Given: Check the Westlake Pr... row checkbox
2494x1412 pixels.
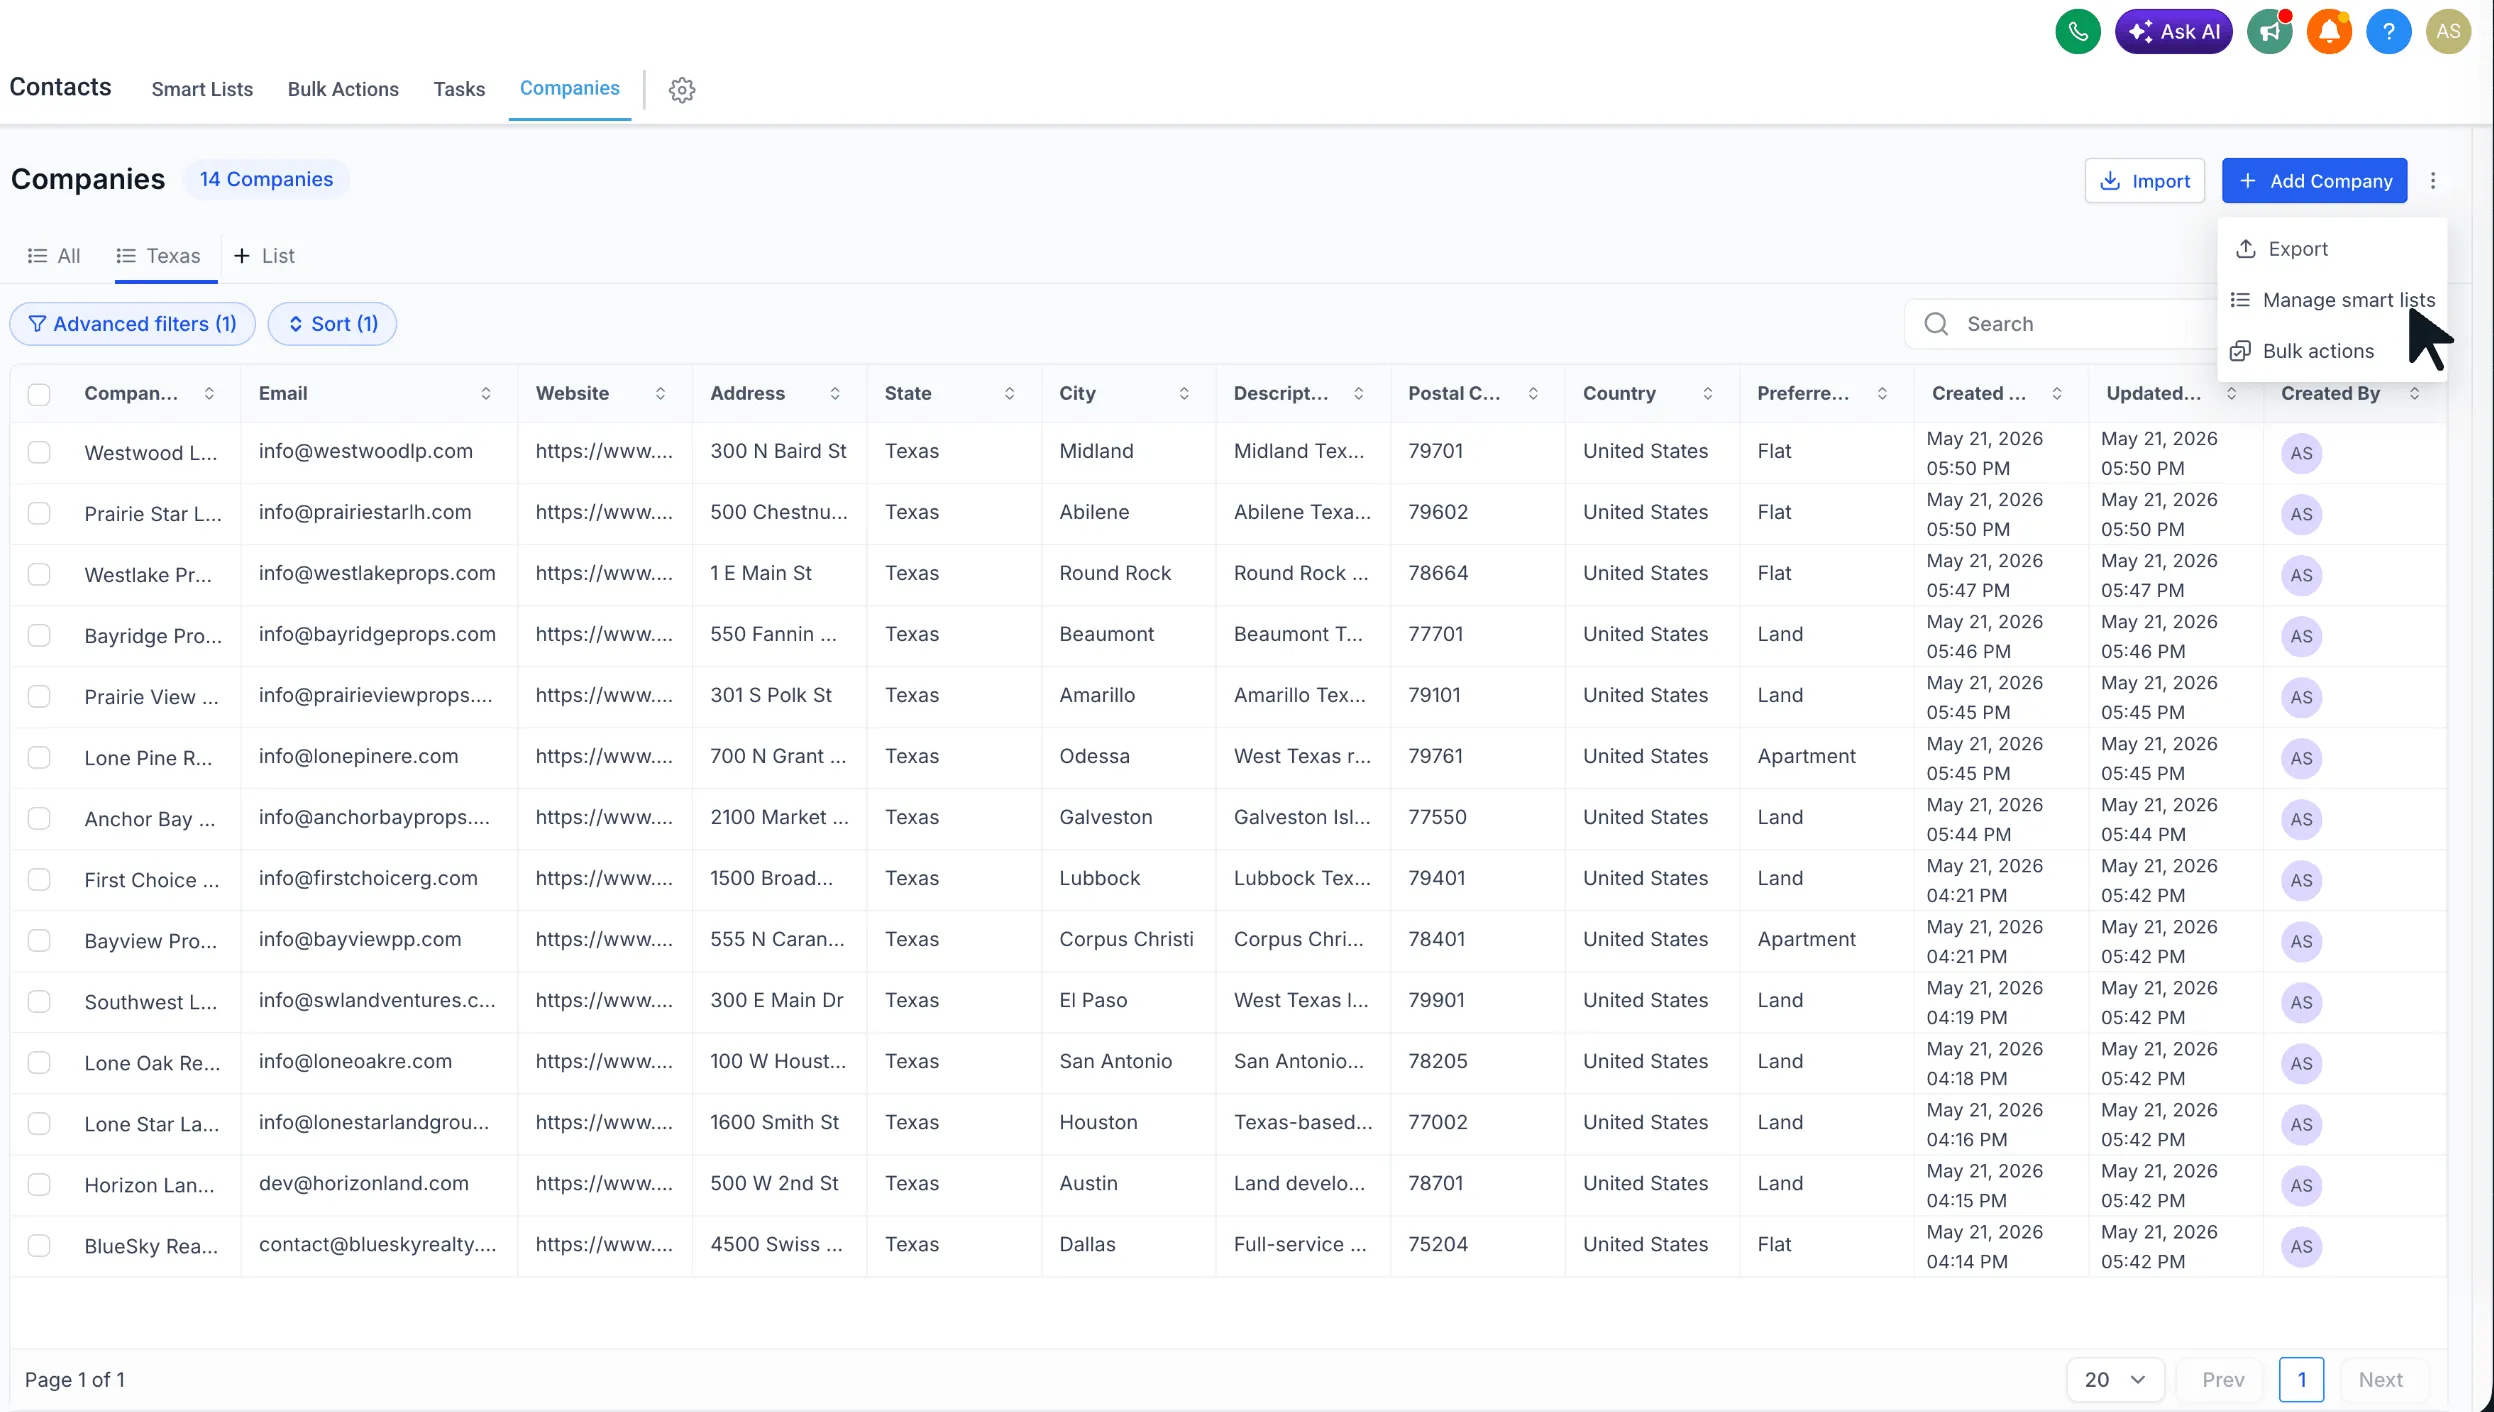Looking at the screenshot, I should click(x=39, y=574).
